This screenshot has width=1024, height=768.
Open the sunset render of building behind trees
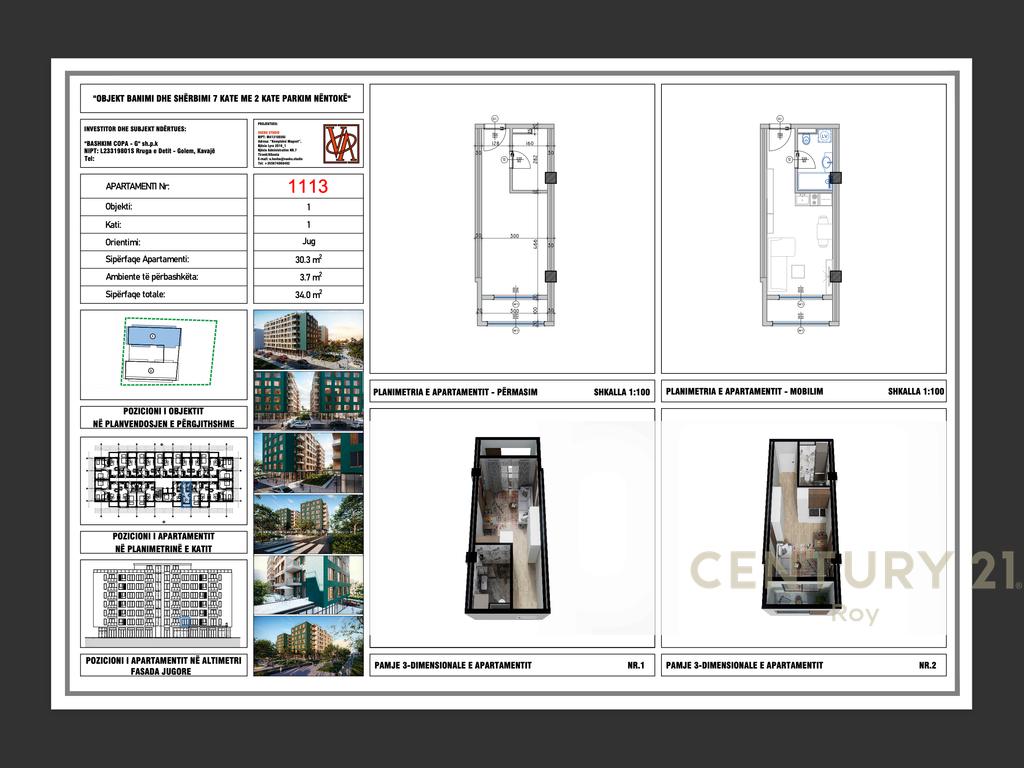tap(308, 646)
